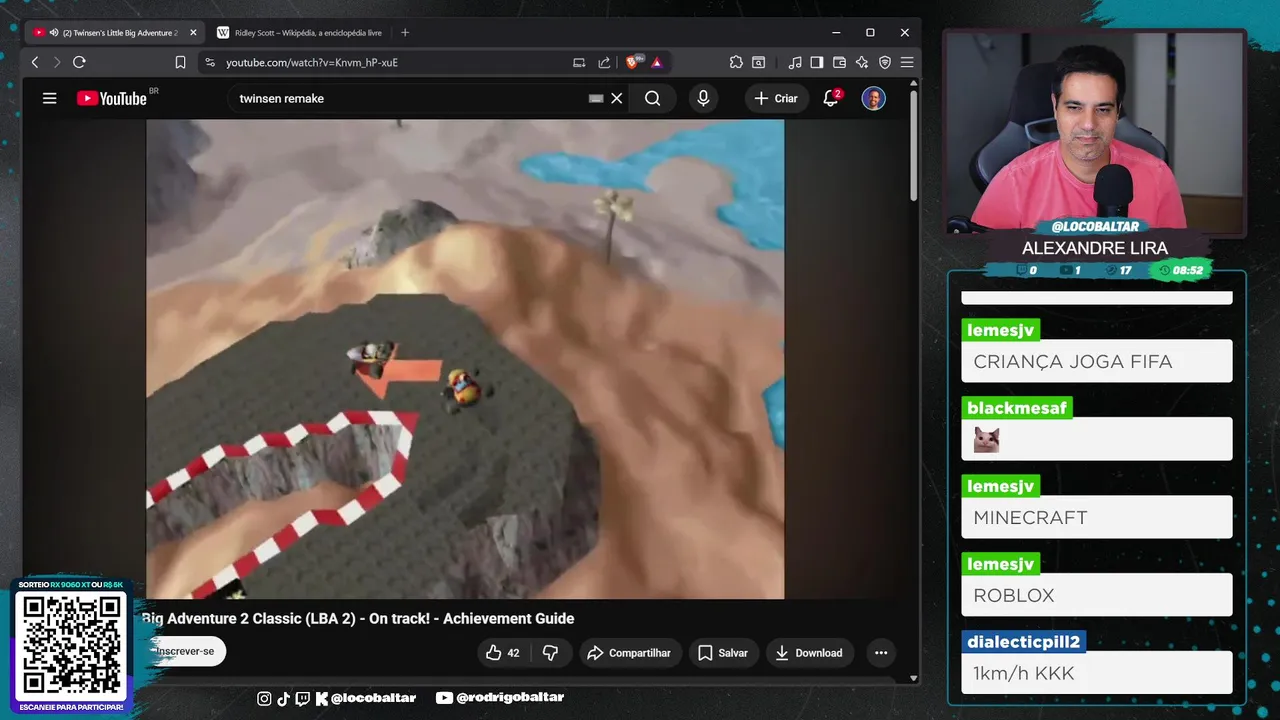Open the Brave Wallet icon
Viewport: 1280px width, 720px height.
click(x=839, y=62)
